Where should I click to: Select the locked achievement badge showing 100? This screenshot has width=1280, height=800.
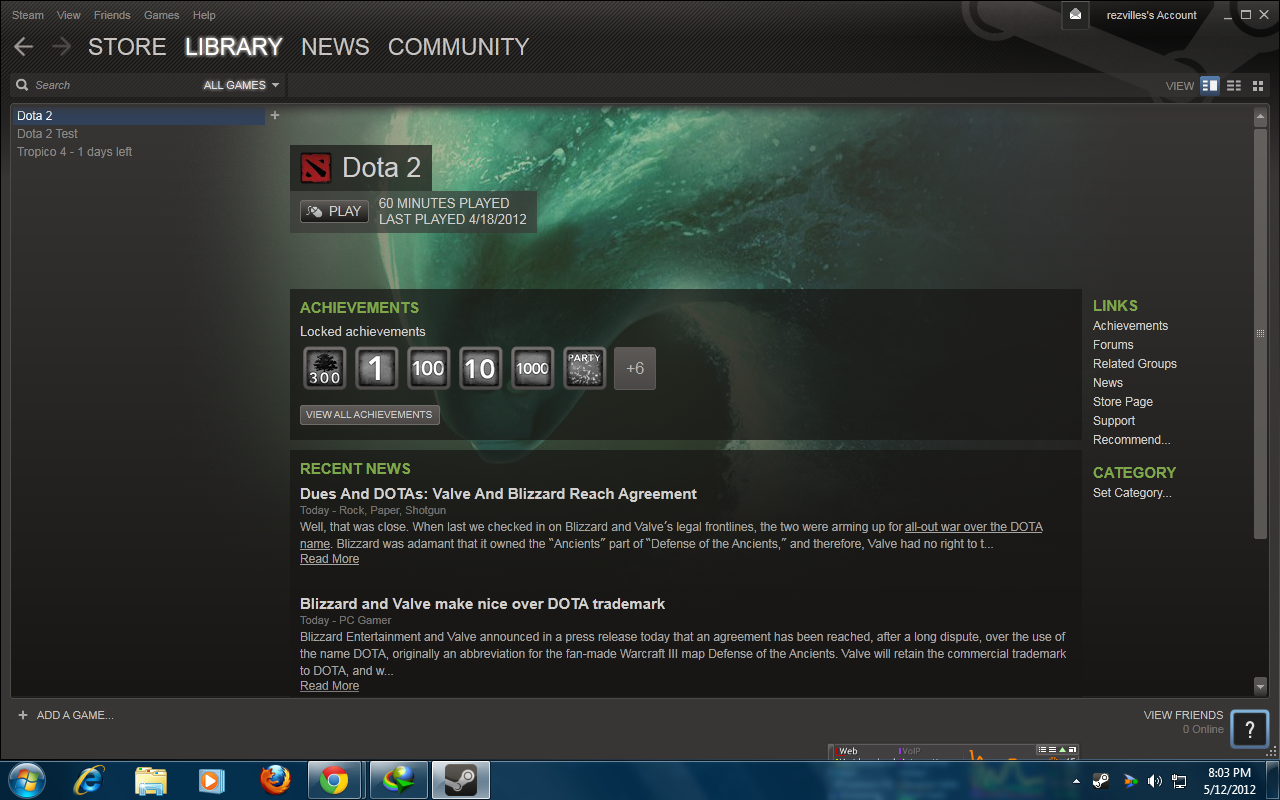[428, 368]
